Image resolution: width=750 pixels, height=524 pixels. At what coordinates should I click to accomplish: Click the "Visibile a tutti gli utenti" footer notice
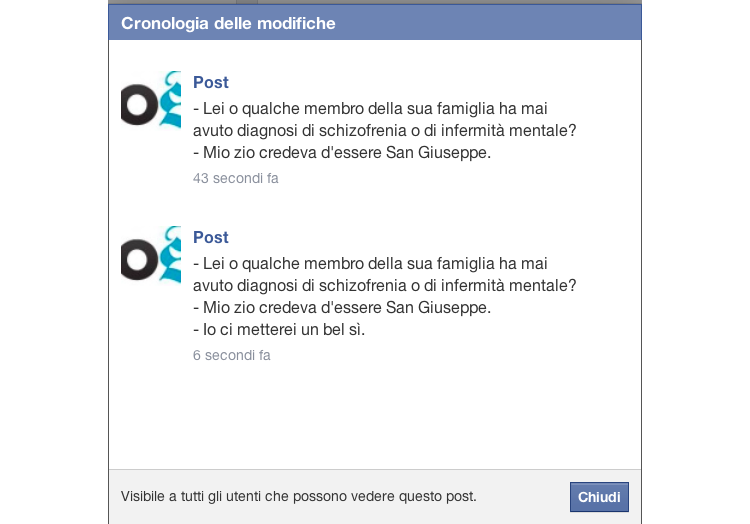pos(299,496)
